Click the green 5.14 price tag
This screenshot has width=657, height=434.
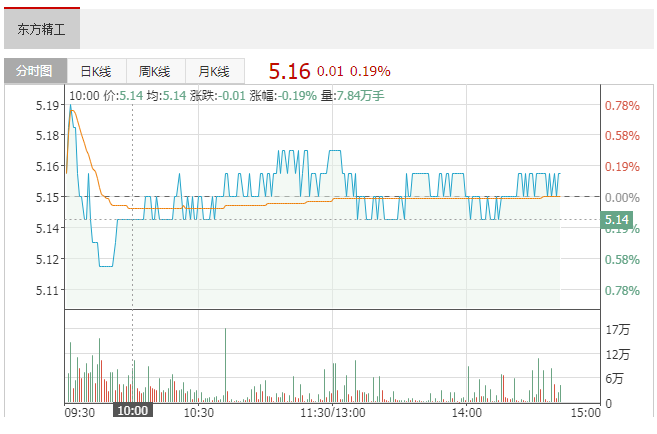pyautogui.click(x=616, y=220)
